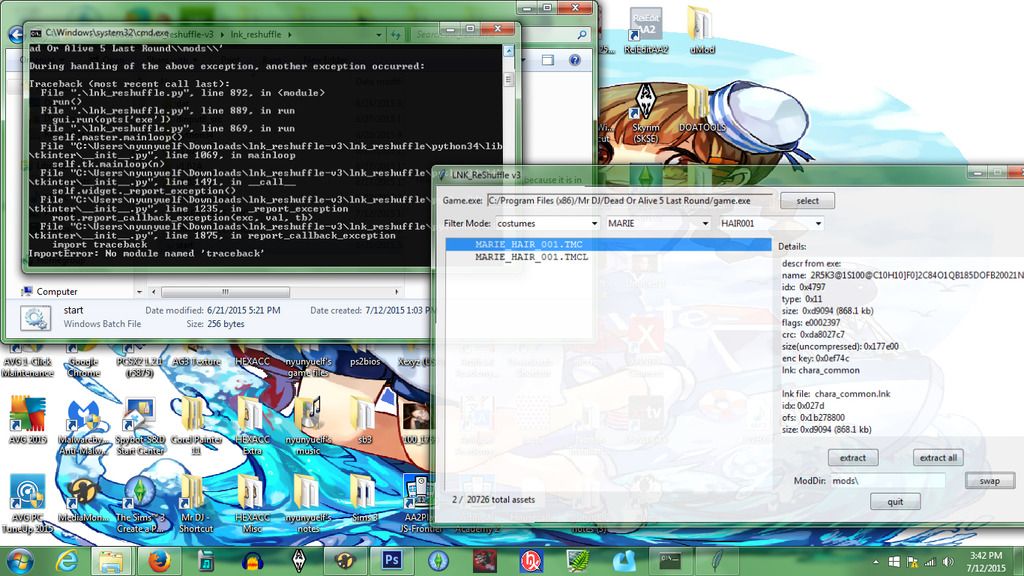Open The Sims 3 Create a Pattern shortcut
Screen dimensions: 1024x576
pyautogui.click(x=140, y=504)
